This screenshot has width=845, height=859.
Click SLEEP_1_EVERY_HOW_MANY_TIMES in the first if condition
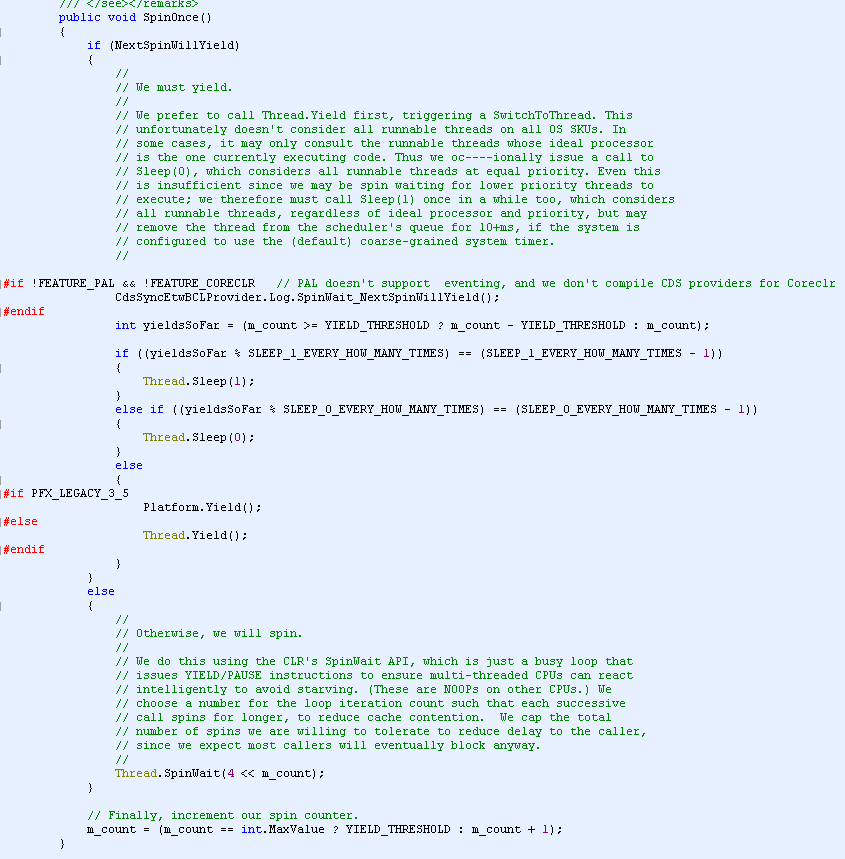pos(345,353)
